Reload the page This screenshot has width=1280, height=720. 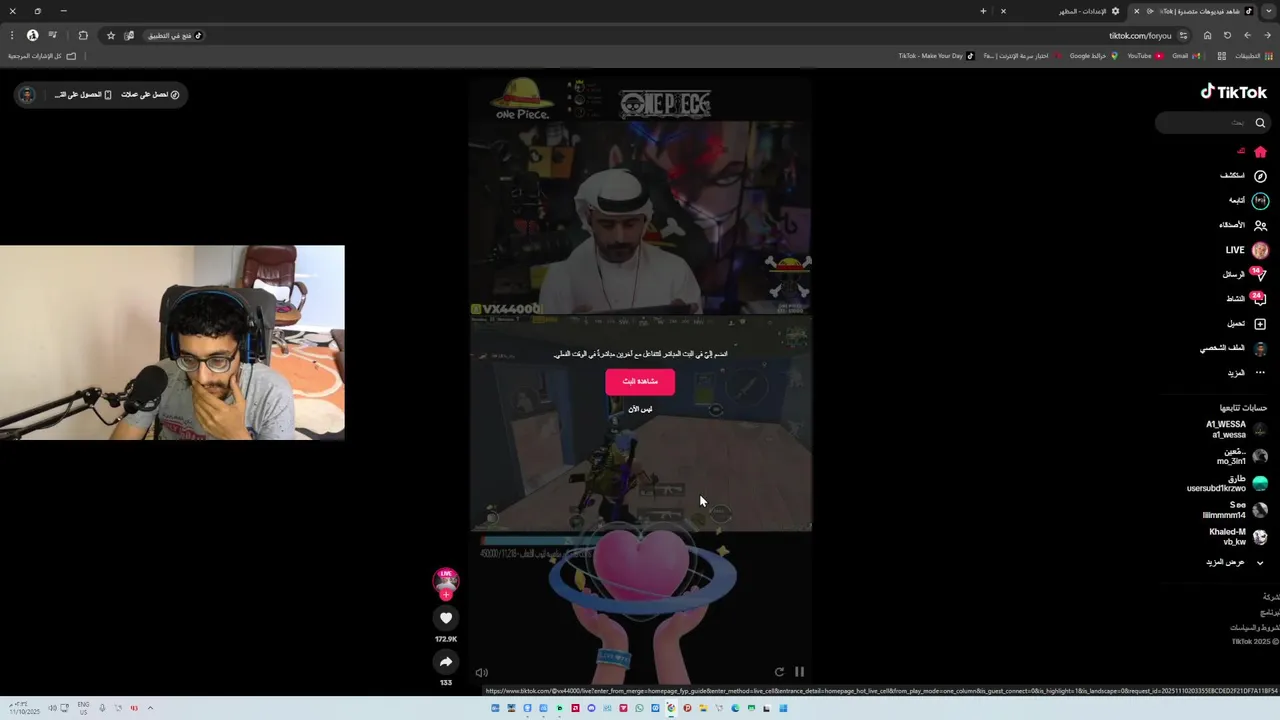[1227, 35]
